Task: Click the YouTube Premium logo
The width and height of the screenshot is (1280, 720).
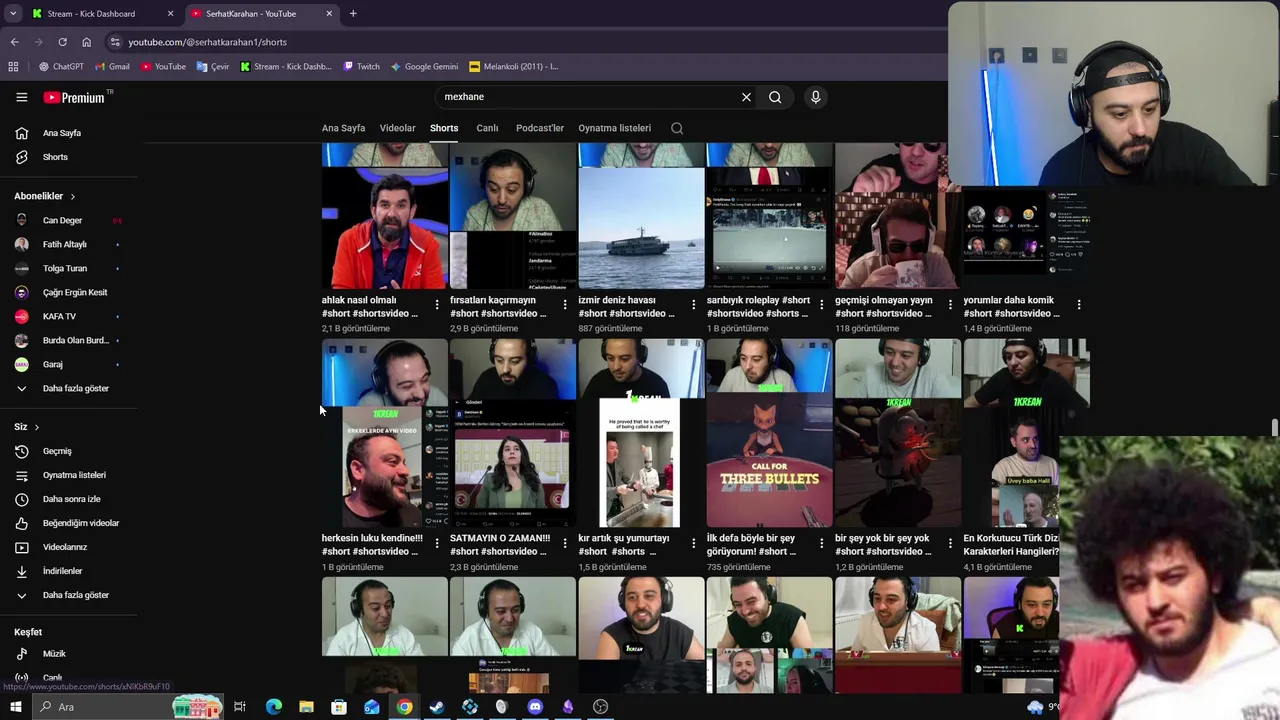Action: 75,97
